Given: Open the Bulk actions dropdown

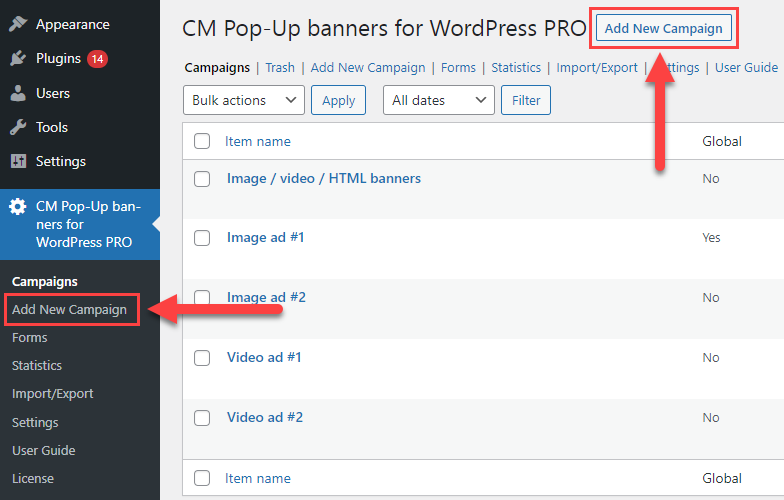Looking at the screenshot, I should coord(244,100).
